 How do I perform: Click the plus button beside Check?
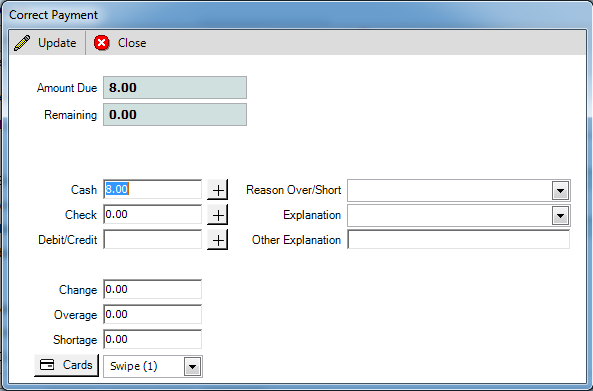(x=217, y=214)
